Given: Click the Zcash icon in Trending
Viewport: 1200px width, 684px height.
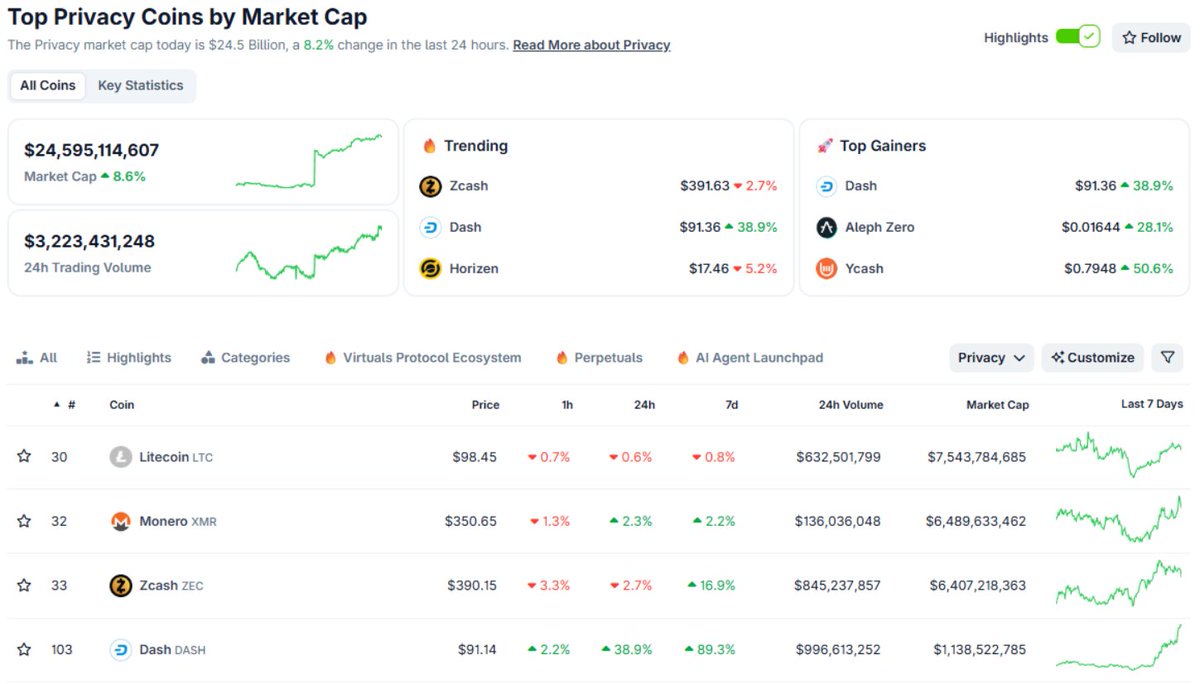Looking at the screenshot, I should [430, 186].
